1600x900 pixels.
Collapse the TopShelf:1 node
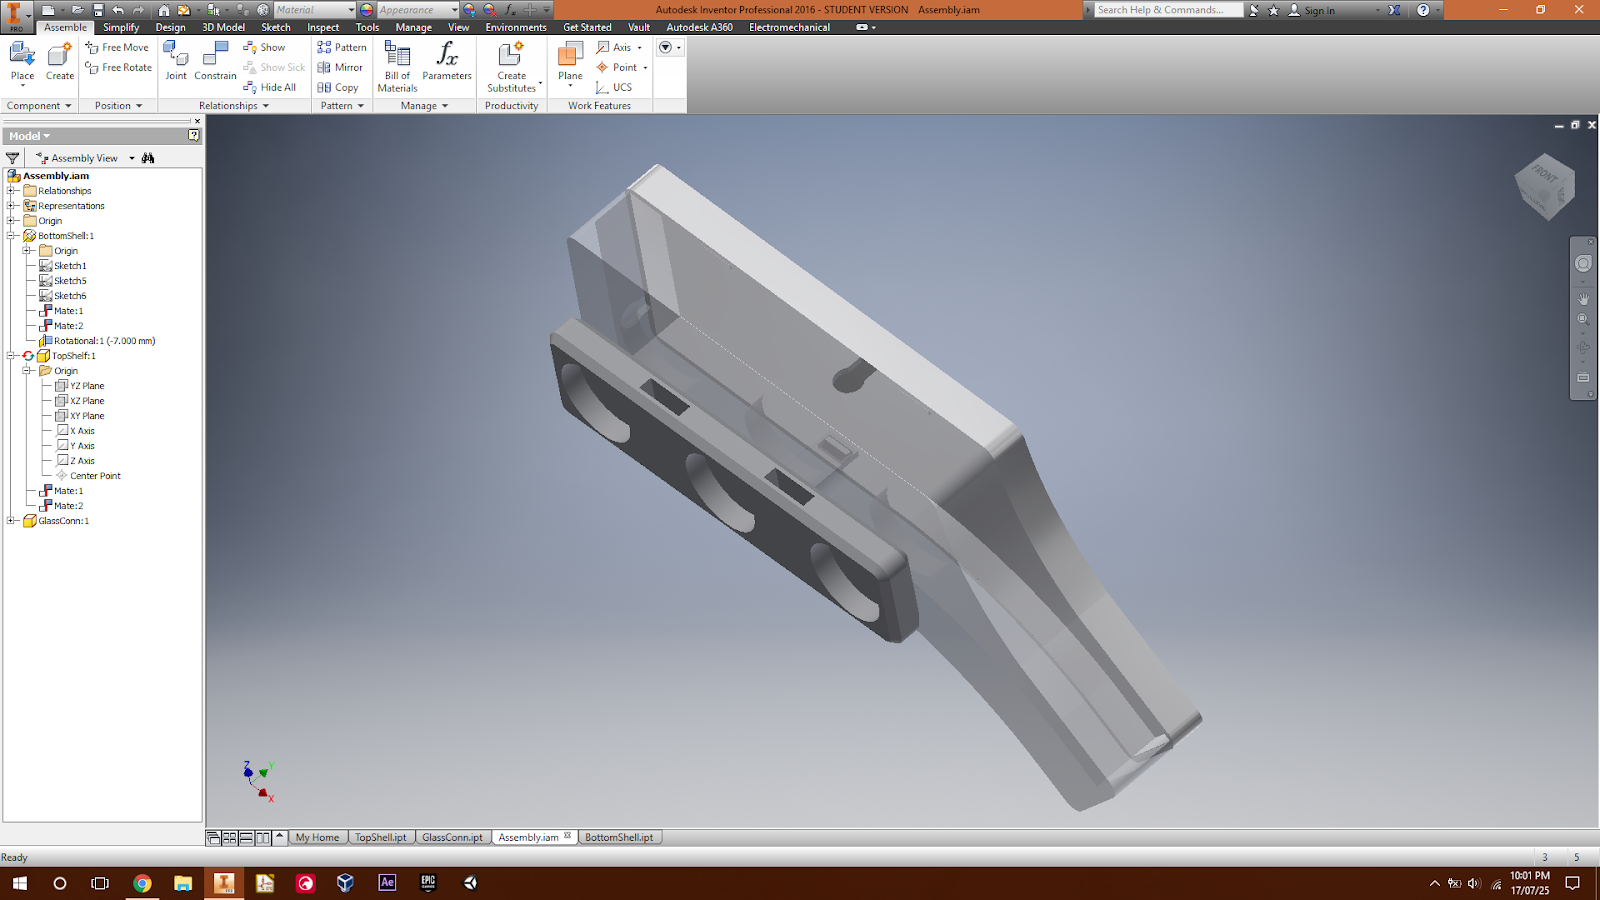(x=11, y=355)
